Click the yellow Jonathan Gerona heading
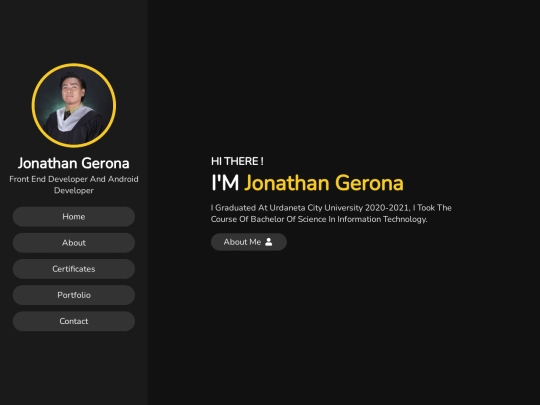540x405 pixels. tap(324, 183)
